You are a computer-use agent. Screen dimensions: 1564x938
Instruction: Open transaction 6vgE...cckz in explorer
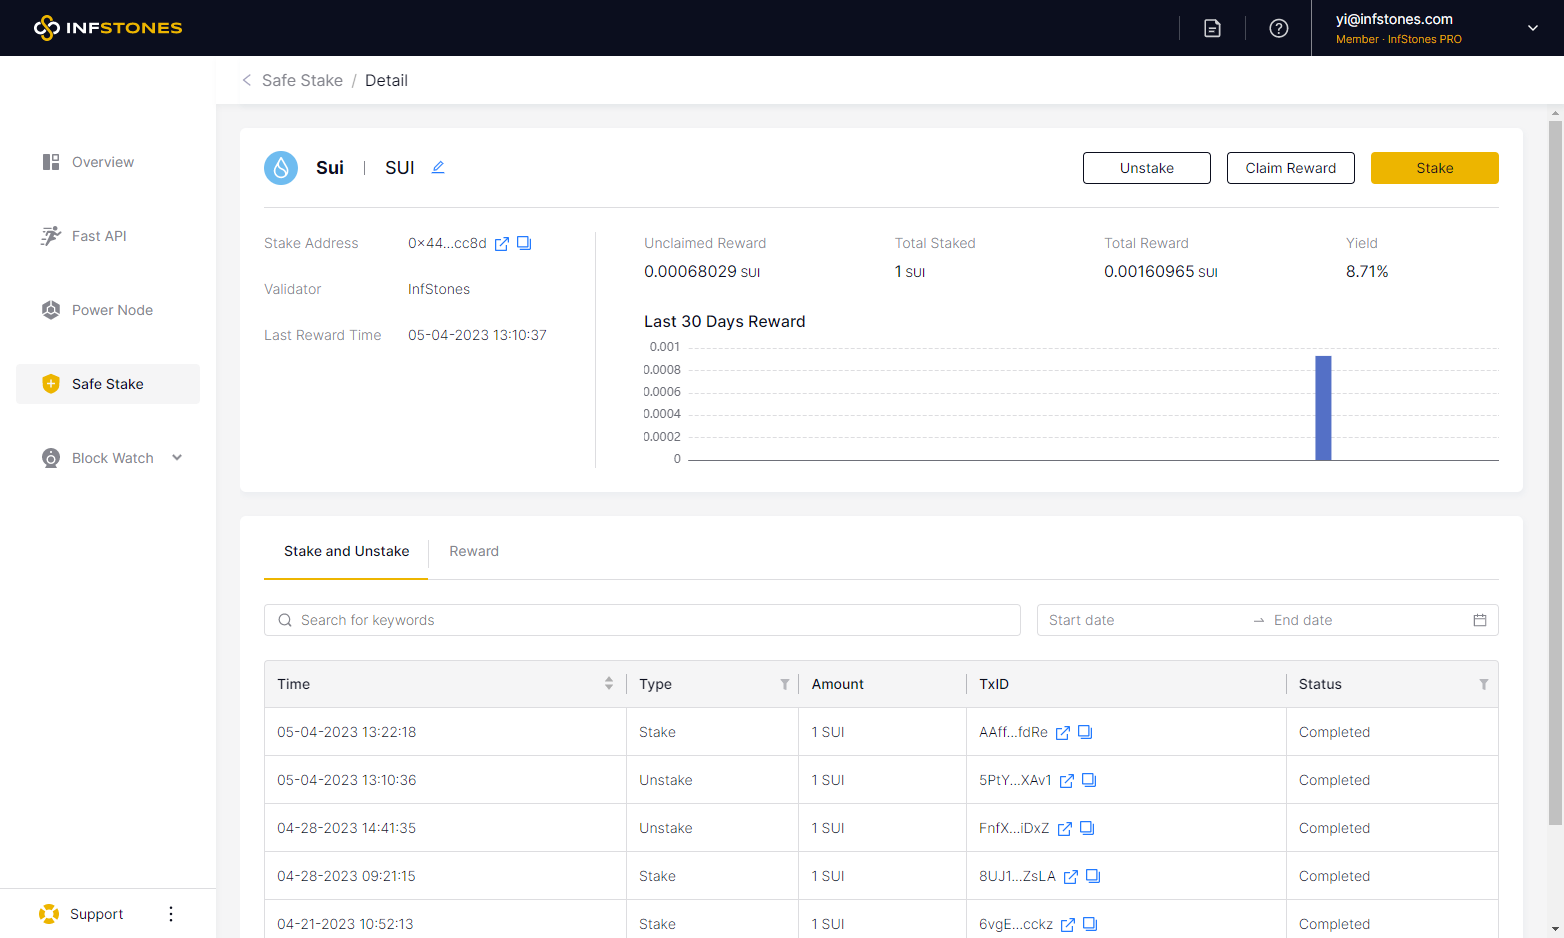1068,925
